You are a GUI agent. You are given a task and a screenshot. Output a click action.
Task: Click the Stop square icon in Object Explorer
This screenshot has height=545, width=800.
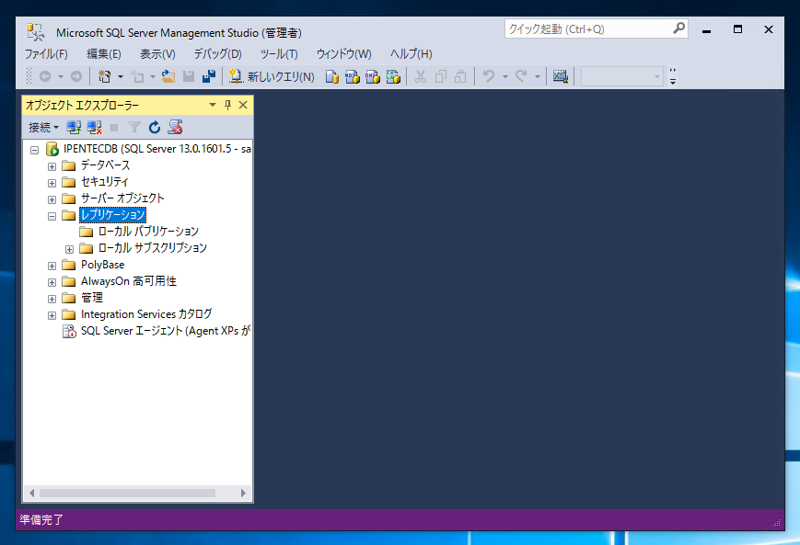click(x=114, y=128)
